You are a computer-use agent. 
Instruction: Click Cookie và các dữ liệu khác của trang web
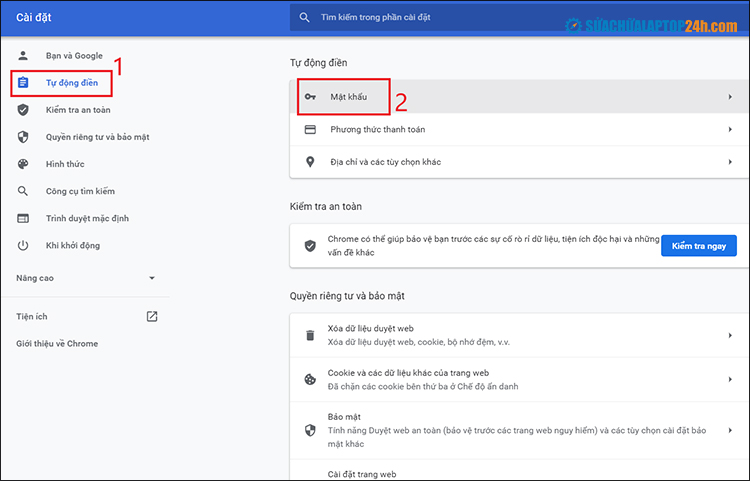pos(408,373)
